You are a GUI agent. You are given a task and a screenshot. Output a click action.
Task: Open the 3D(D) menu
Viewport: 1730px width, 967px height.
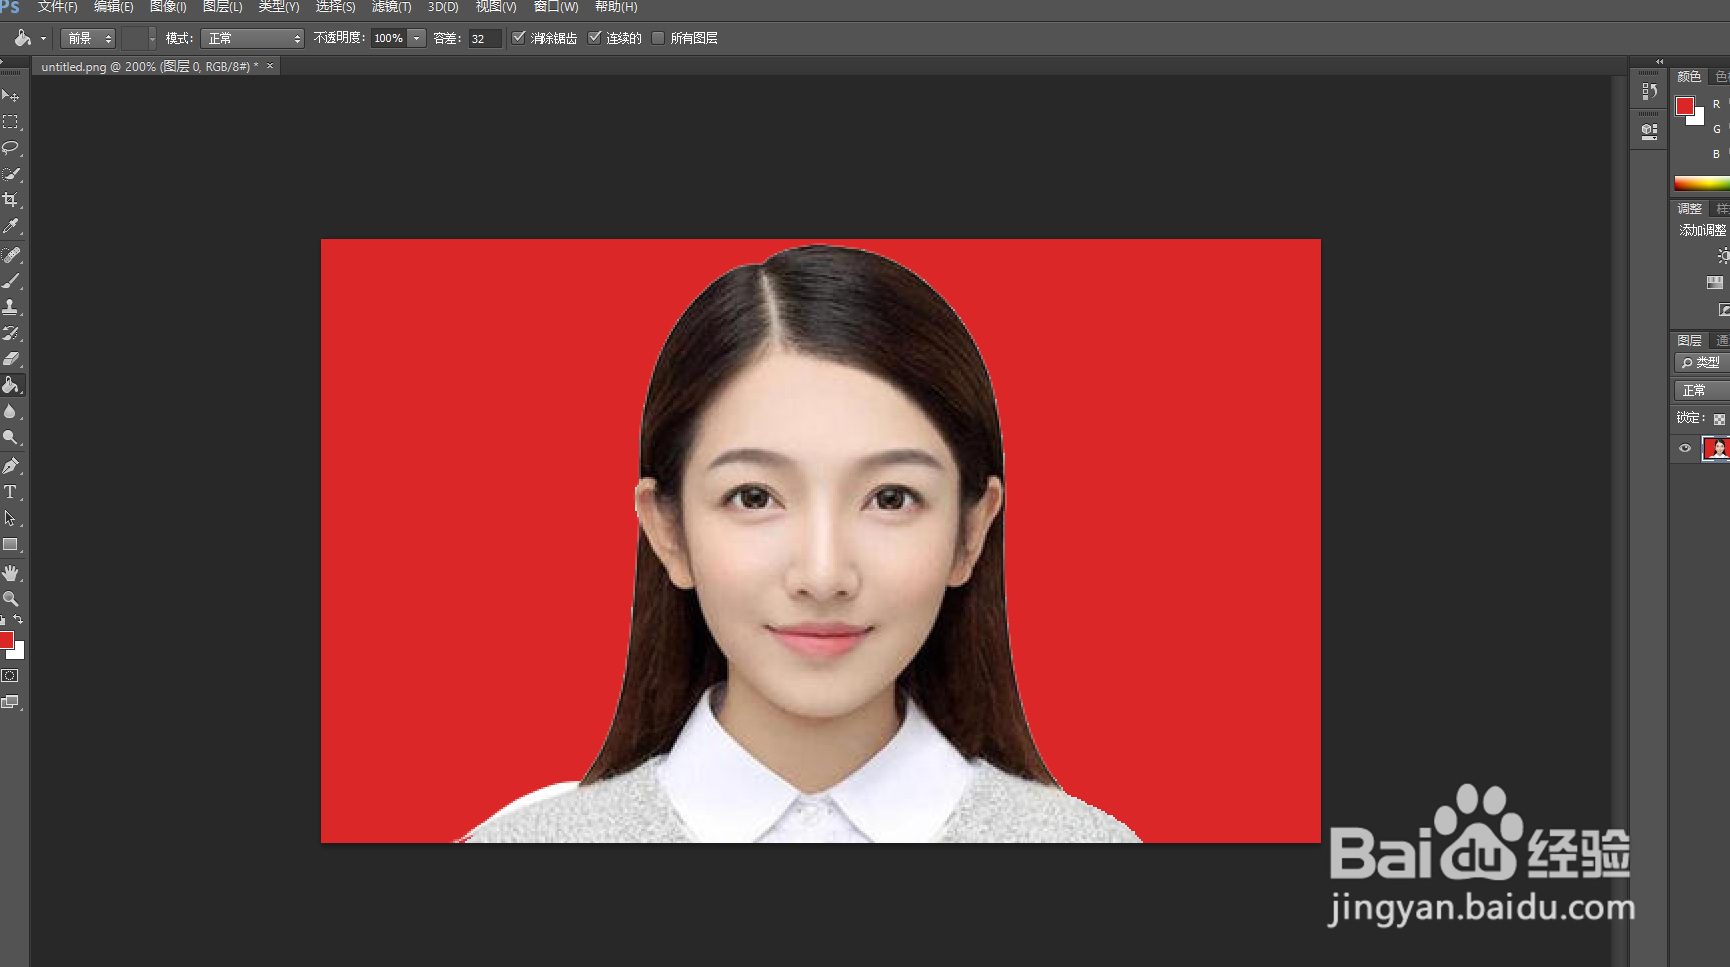(x=443, y=7)
